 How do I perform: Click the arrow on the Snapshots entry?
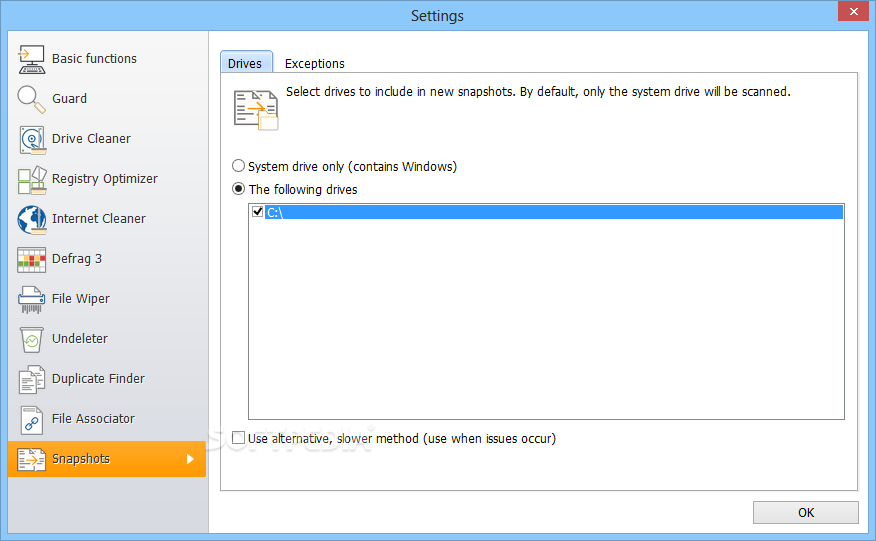pyautogui.click(x=191, y=459)
